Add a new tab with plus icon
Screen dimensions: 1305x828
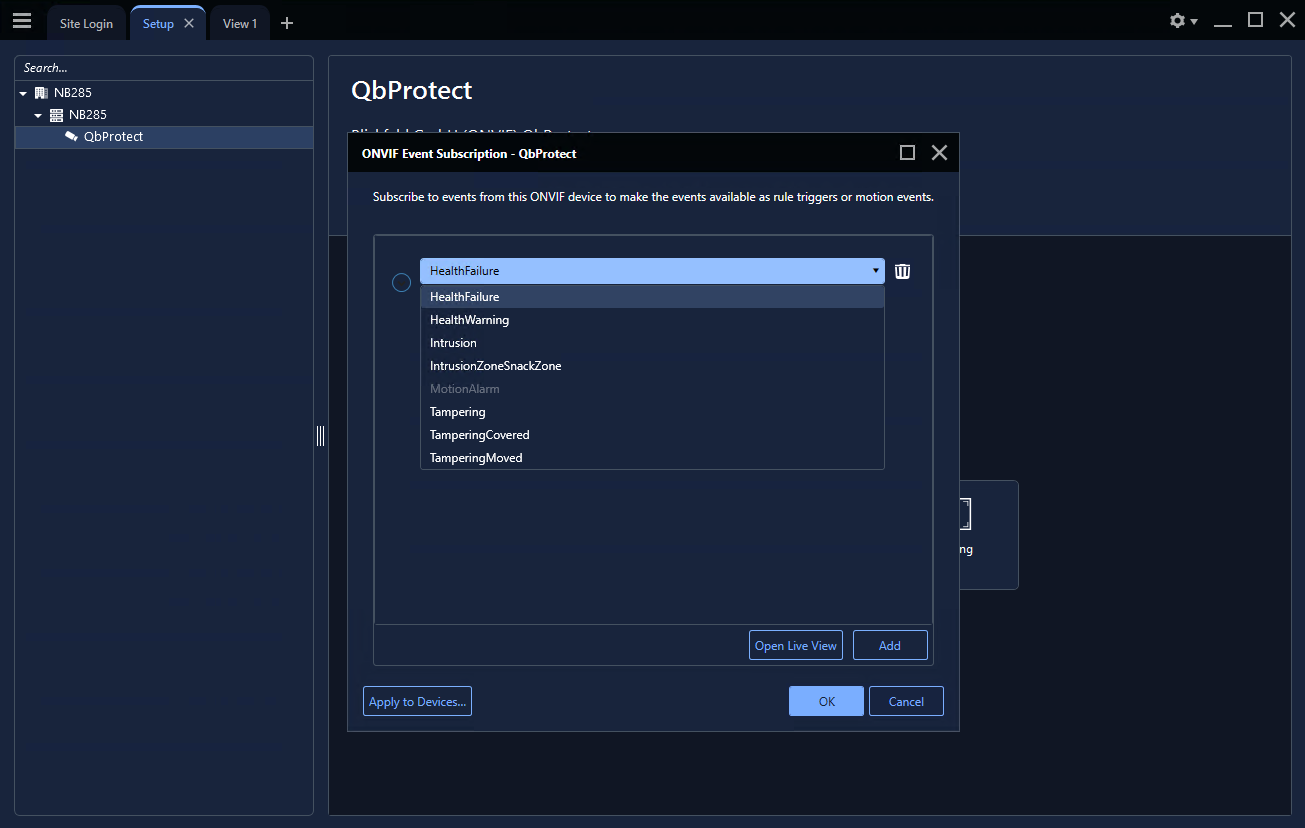287,23
